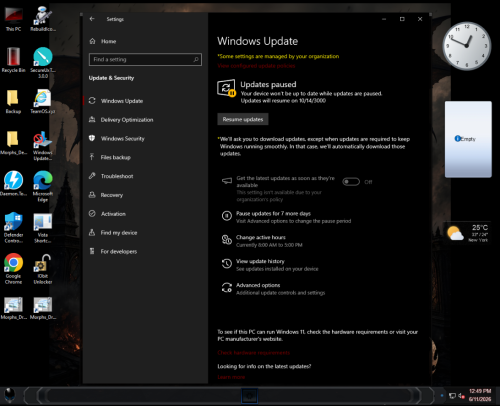Click the back arrow in Settings
The image size is (500, 406).
[x=92, y=19]
